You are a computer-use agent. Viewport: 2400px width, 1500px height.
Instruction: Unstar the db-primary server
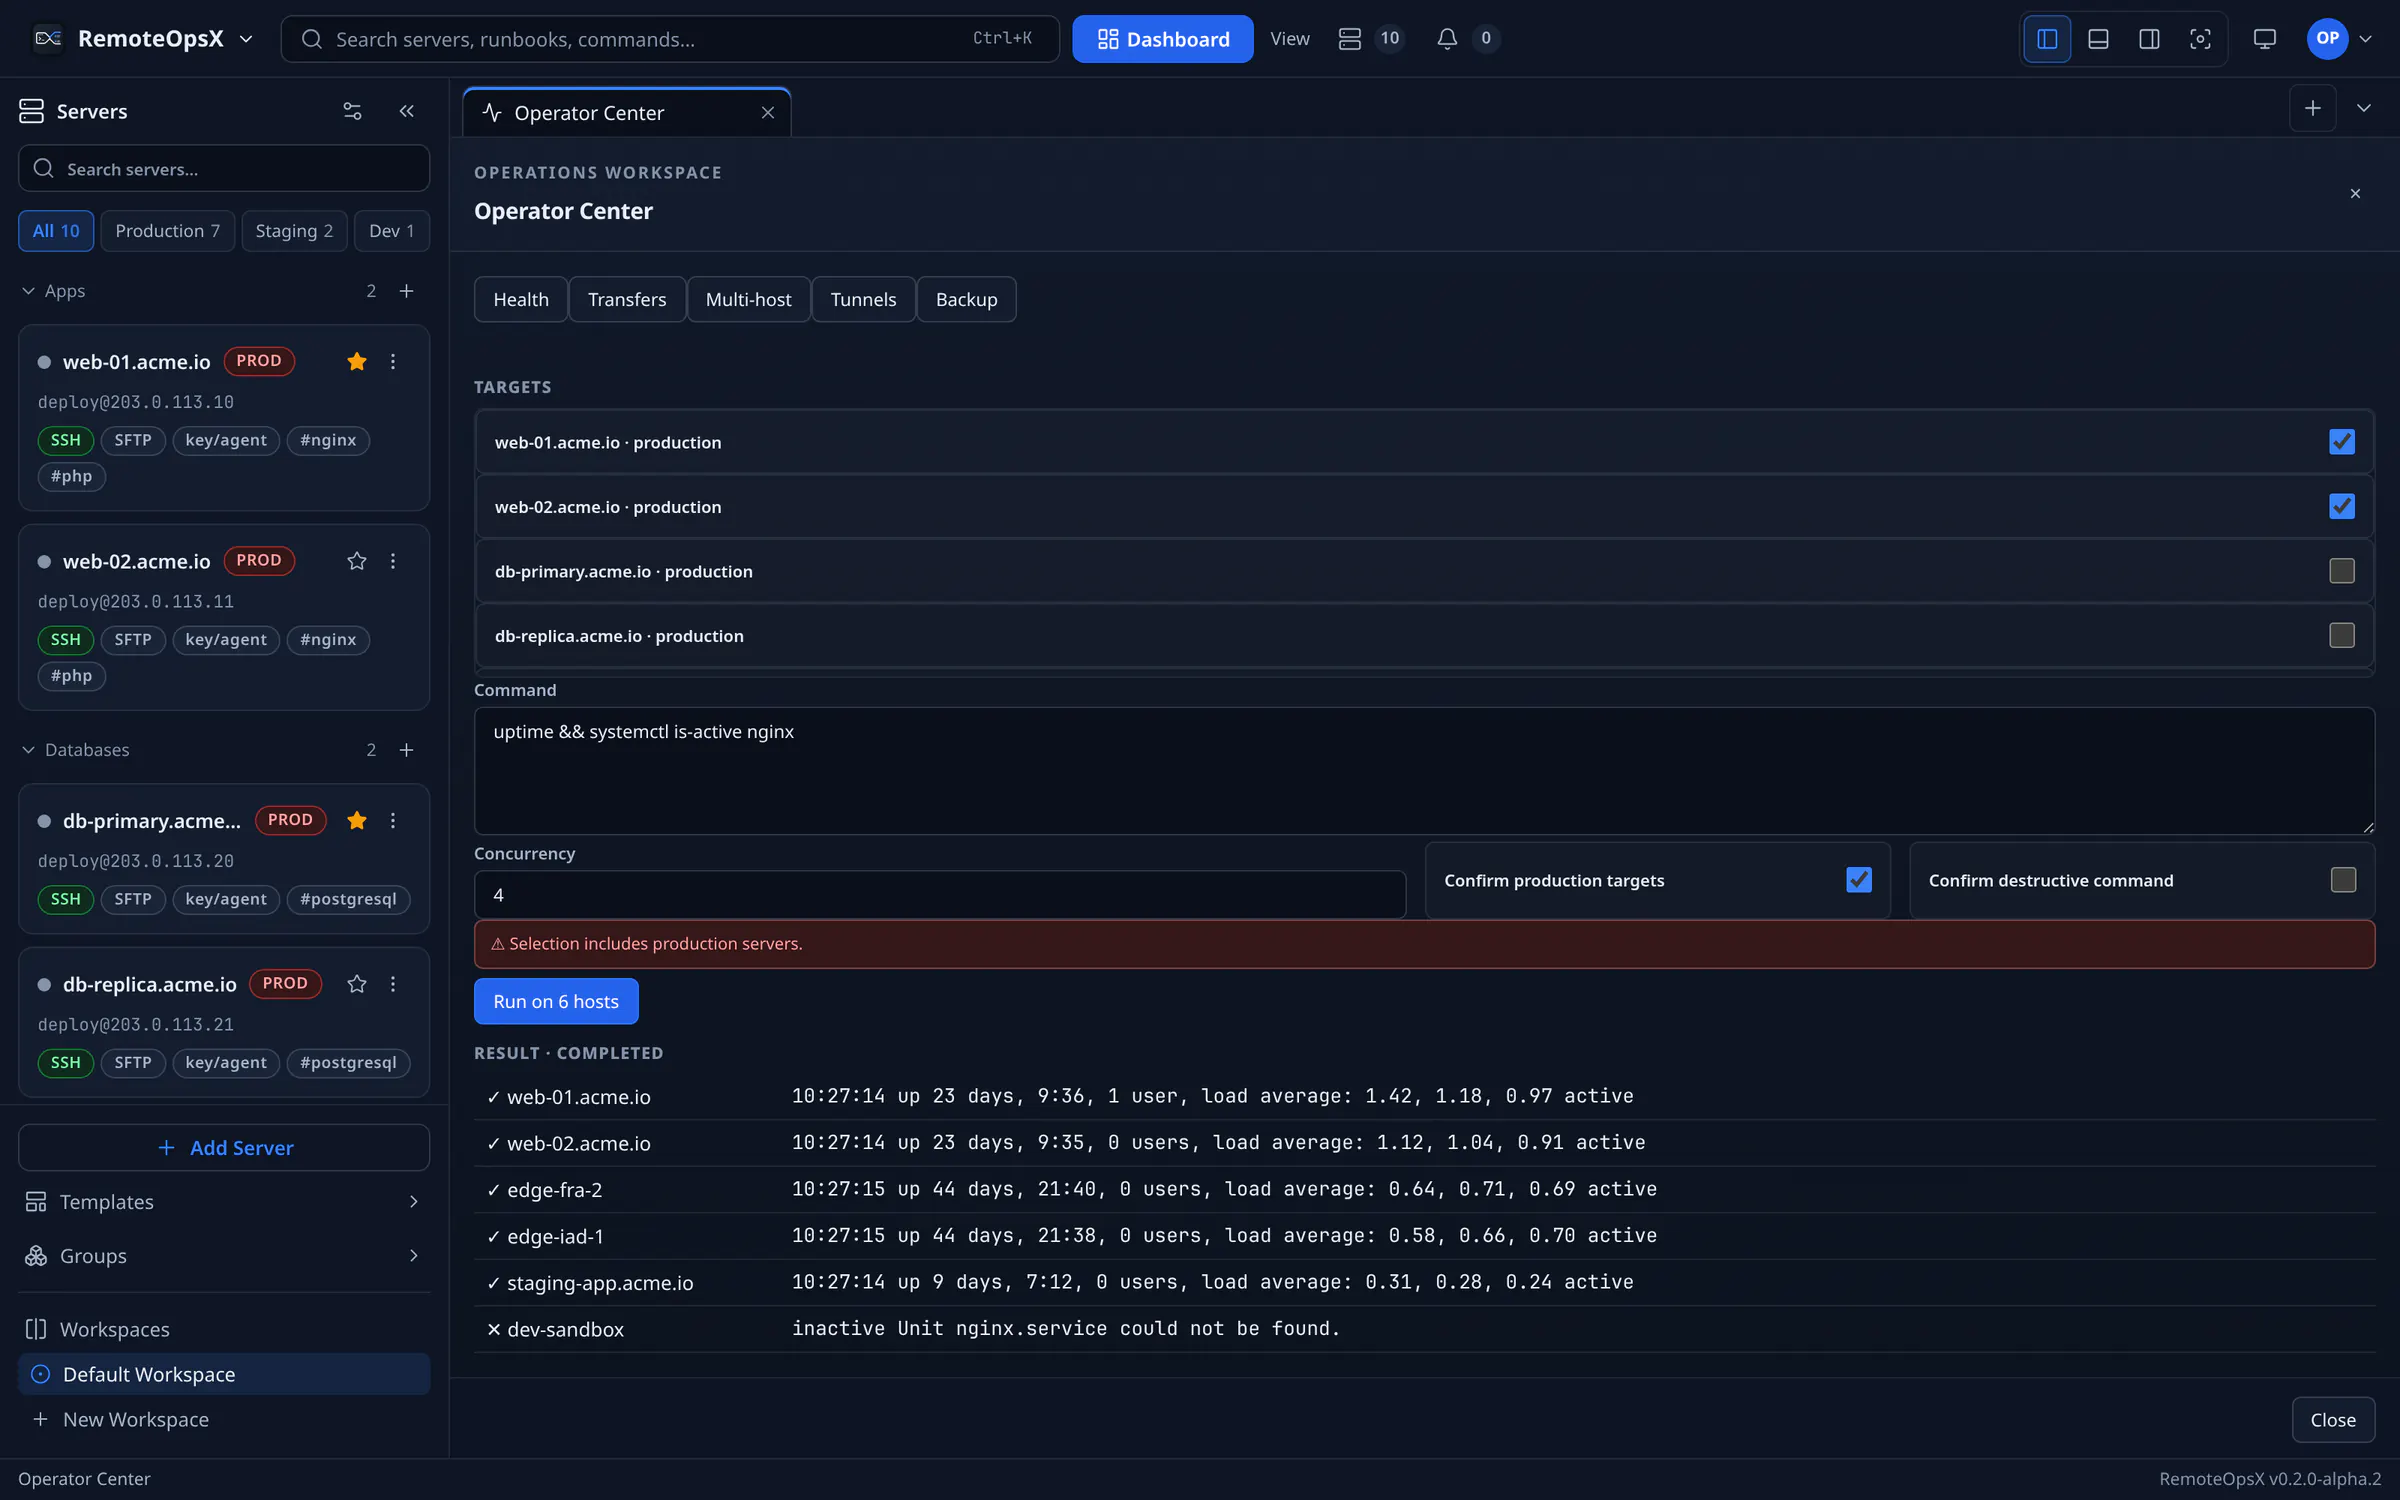pyautogui.click(x=356, y=821)
